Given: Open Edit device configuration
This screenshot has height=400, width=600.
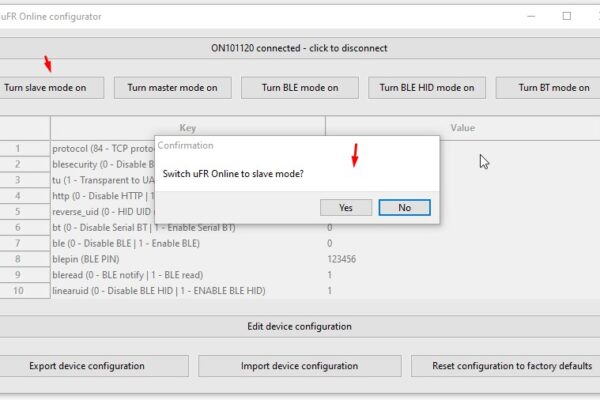Looking at the screenshot, I should pyautogui.click(x=299, y=327).
